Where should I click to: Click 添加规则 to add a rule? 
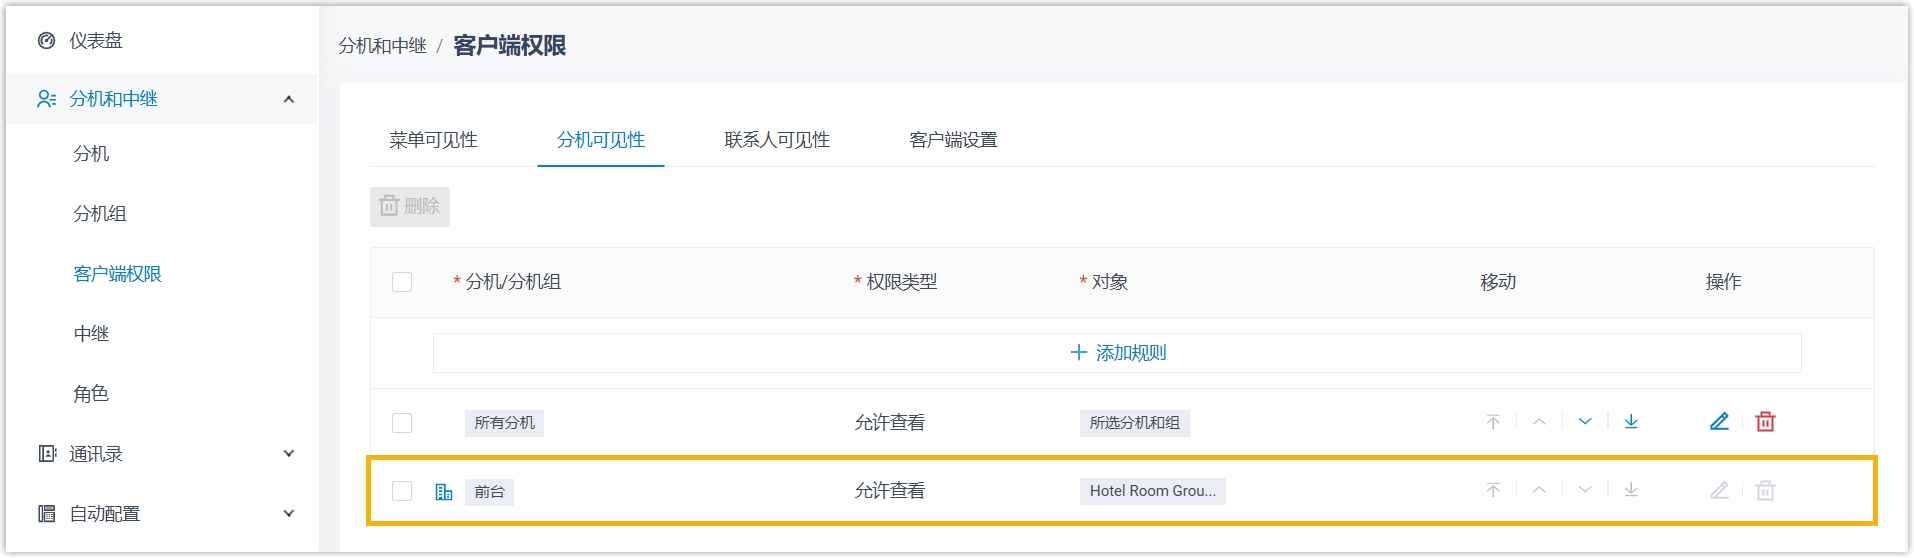click(x=1117, y=353)
